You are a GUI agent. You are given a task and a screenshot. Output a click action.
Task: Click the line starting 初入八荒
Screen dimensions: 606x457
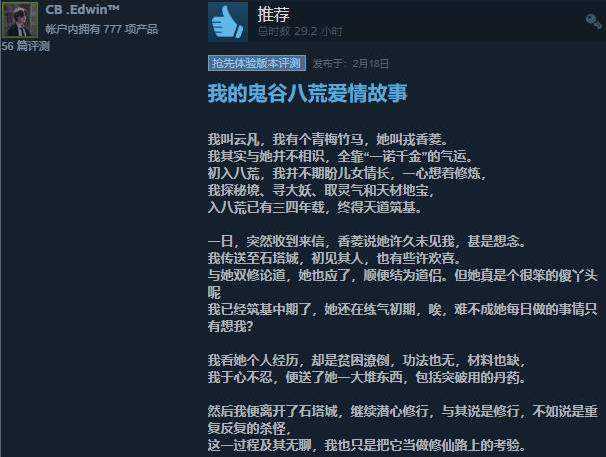pos(347,173)
